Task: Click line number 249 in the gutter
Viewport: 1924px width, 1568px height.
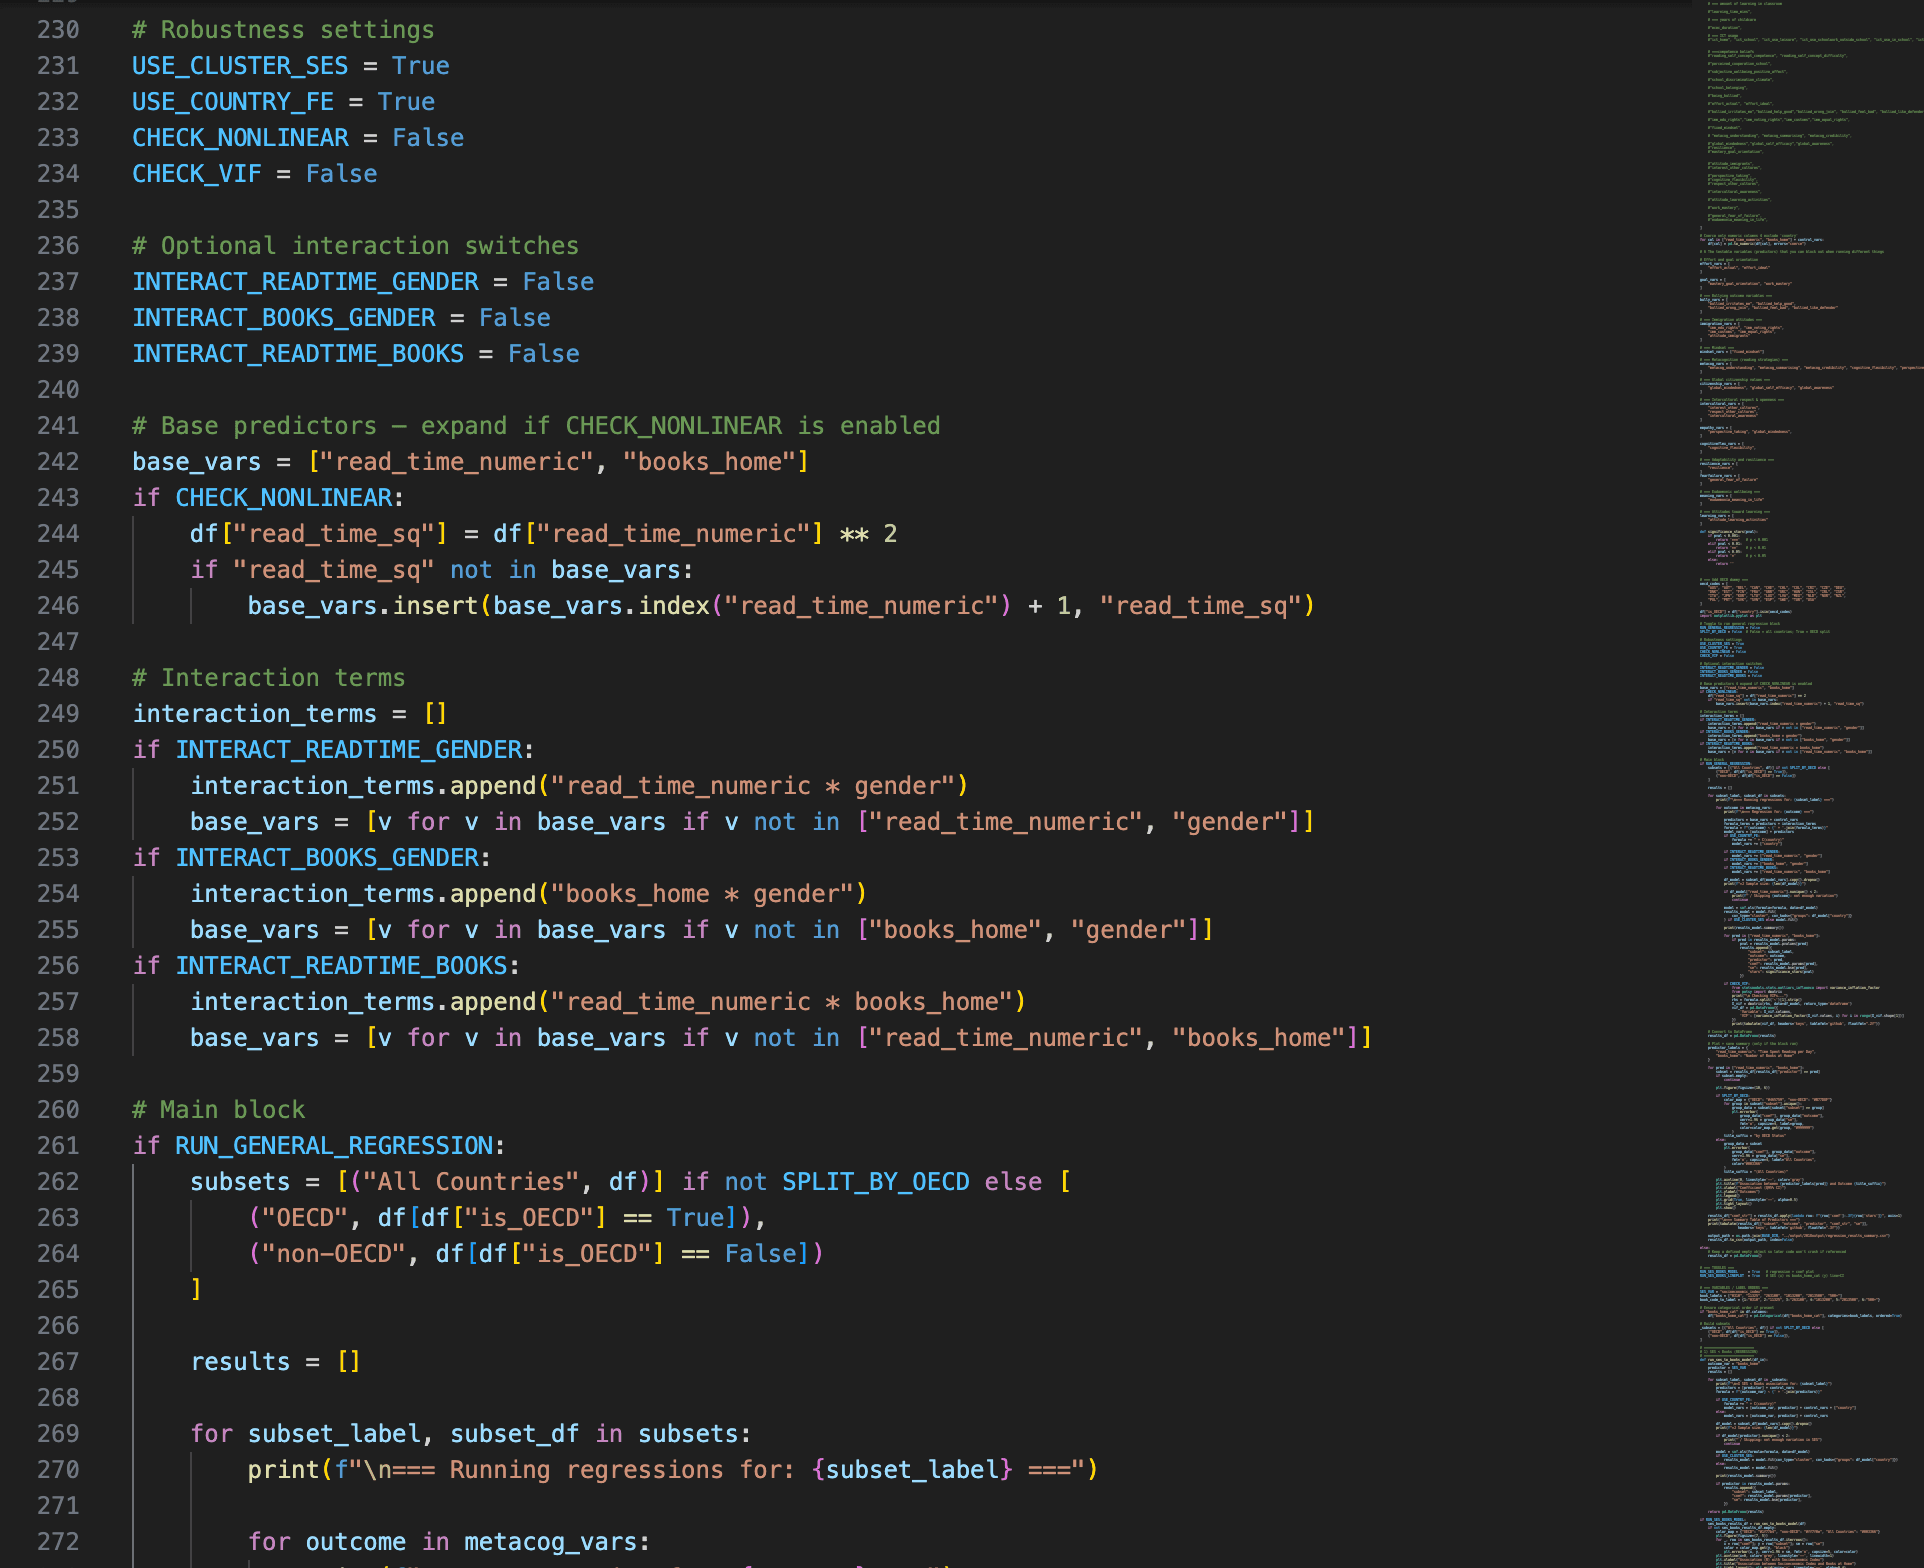Action: [x=58, y=714]
